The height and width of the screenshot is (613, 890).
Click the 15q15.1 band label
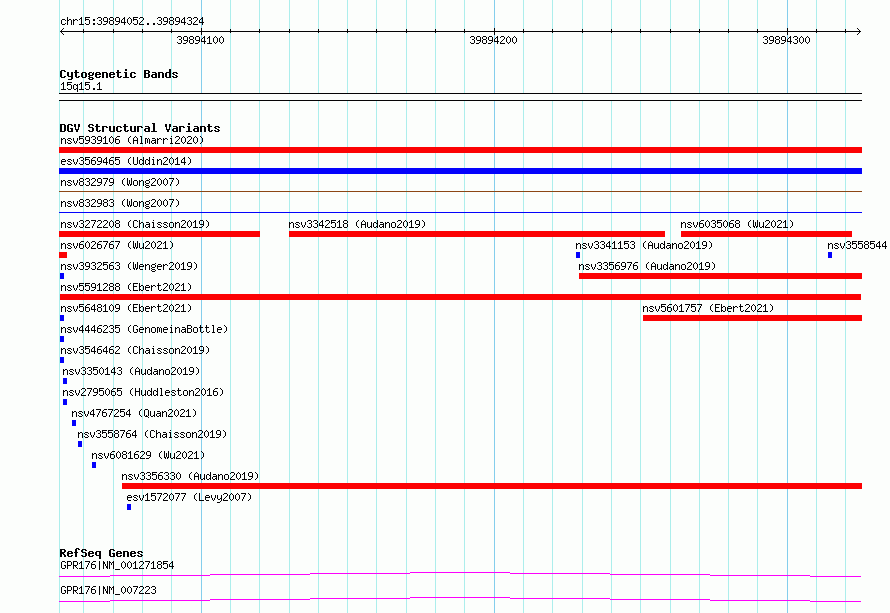[81, 86]
